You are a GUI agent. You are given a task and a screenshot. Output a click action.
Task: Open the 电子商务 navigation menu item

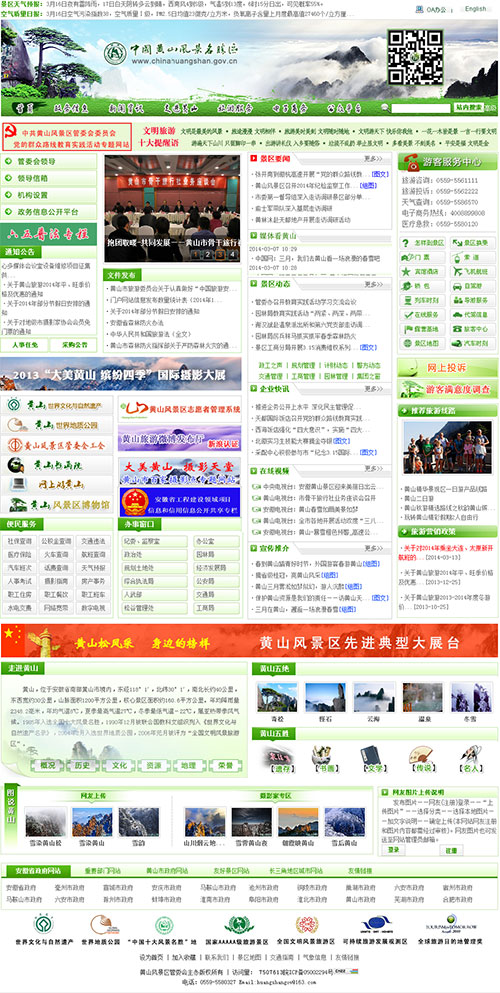[x=289, y=108]
